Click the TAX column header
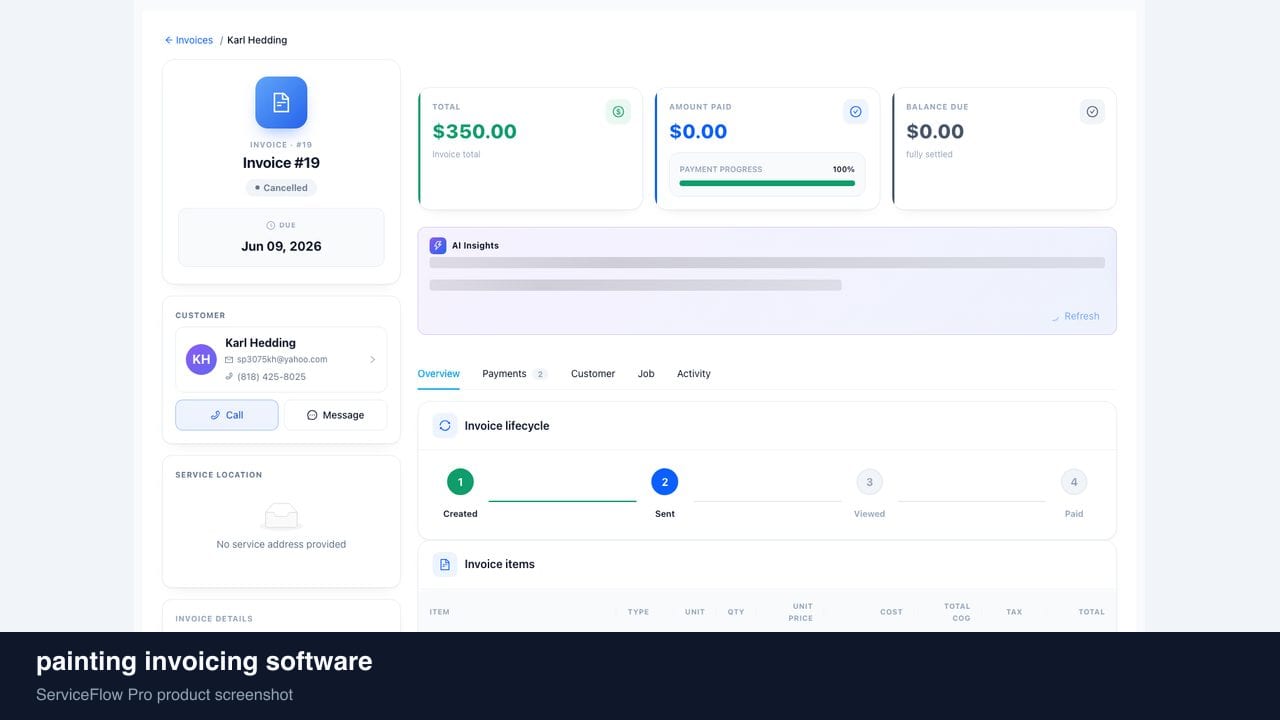1280x720 pixels. pyautogui.click(x=1014, y=612)
